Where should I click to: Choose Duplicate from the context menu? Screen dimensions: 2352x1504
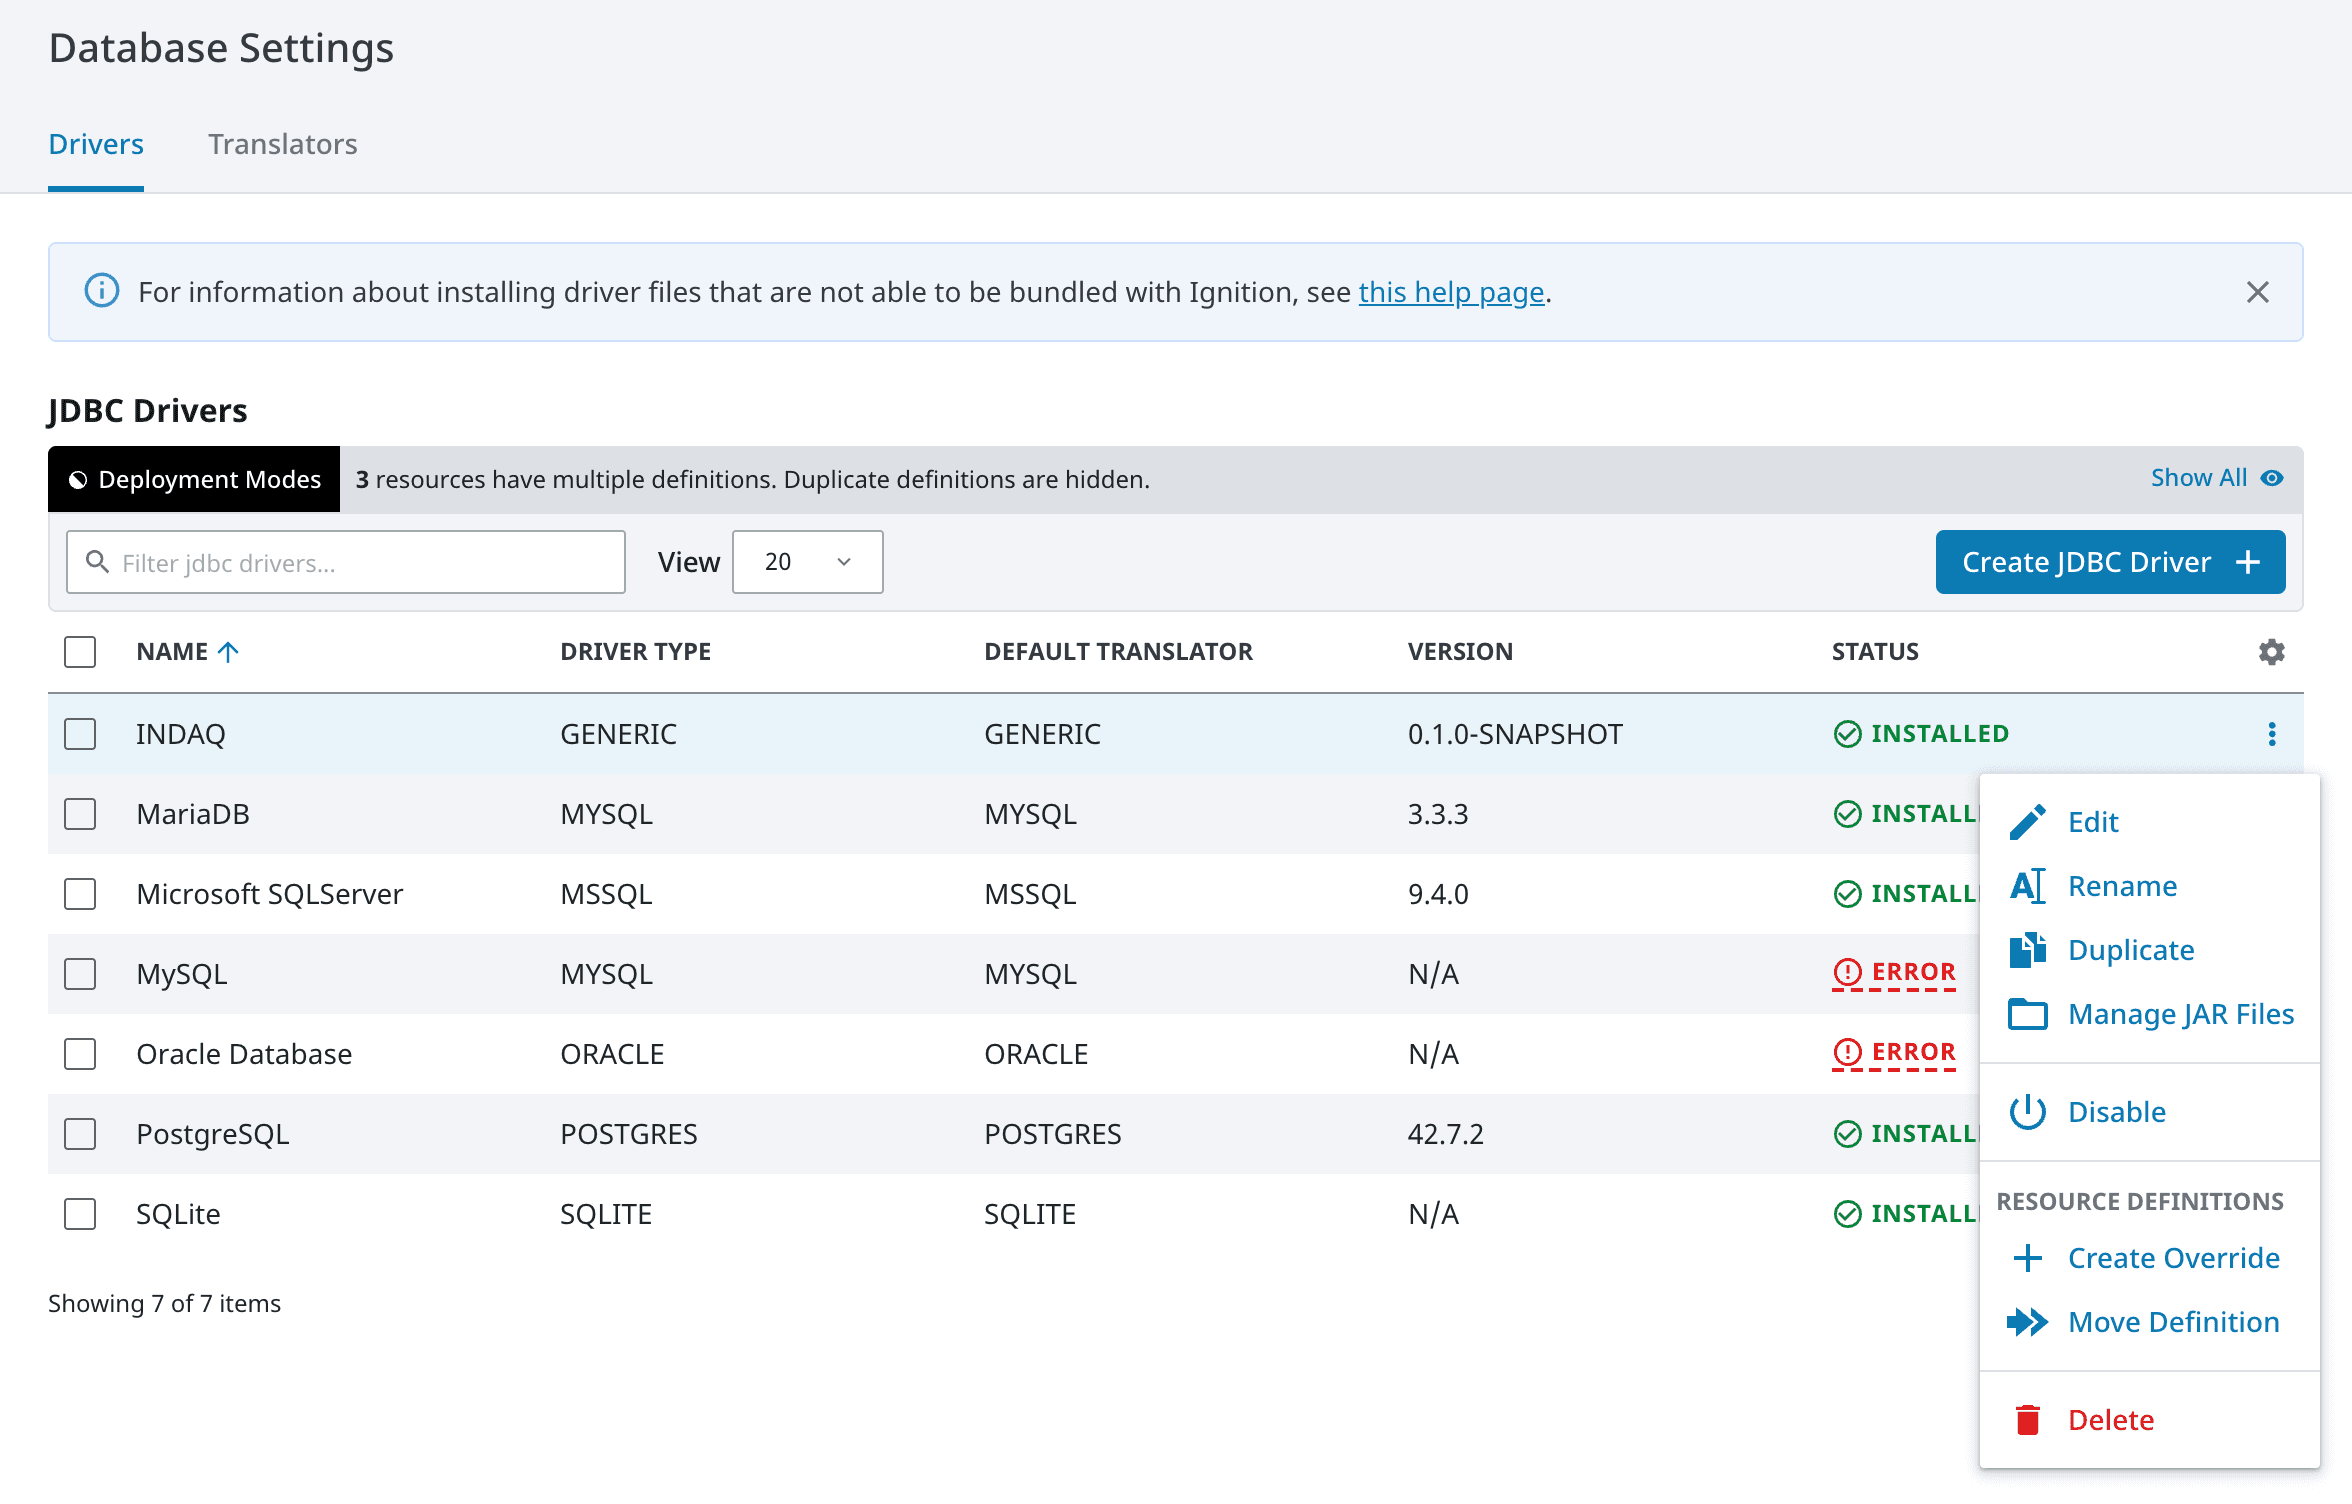[2148, 950]
